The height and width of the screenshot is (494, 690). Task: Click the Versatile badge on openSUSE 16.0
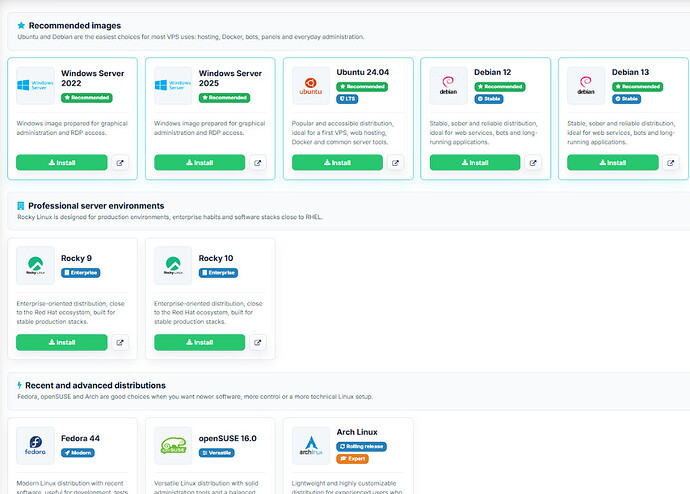pos(217,453)
